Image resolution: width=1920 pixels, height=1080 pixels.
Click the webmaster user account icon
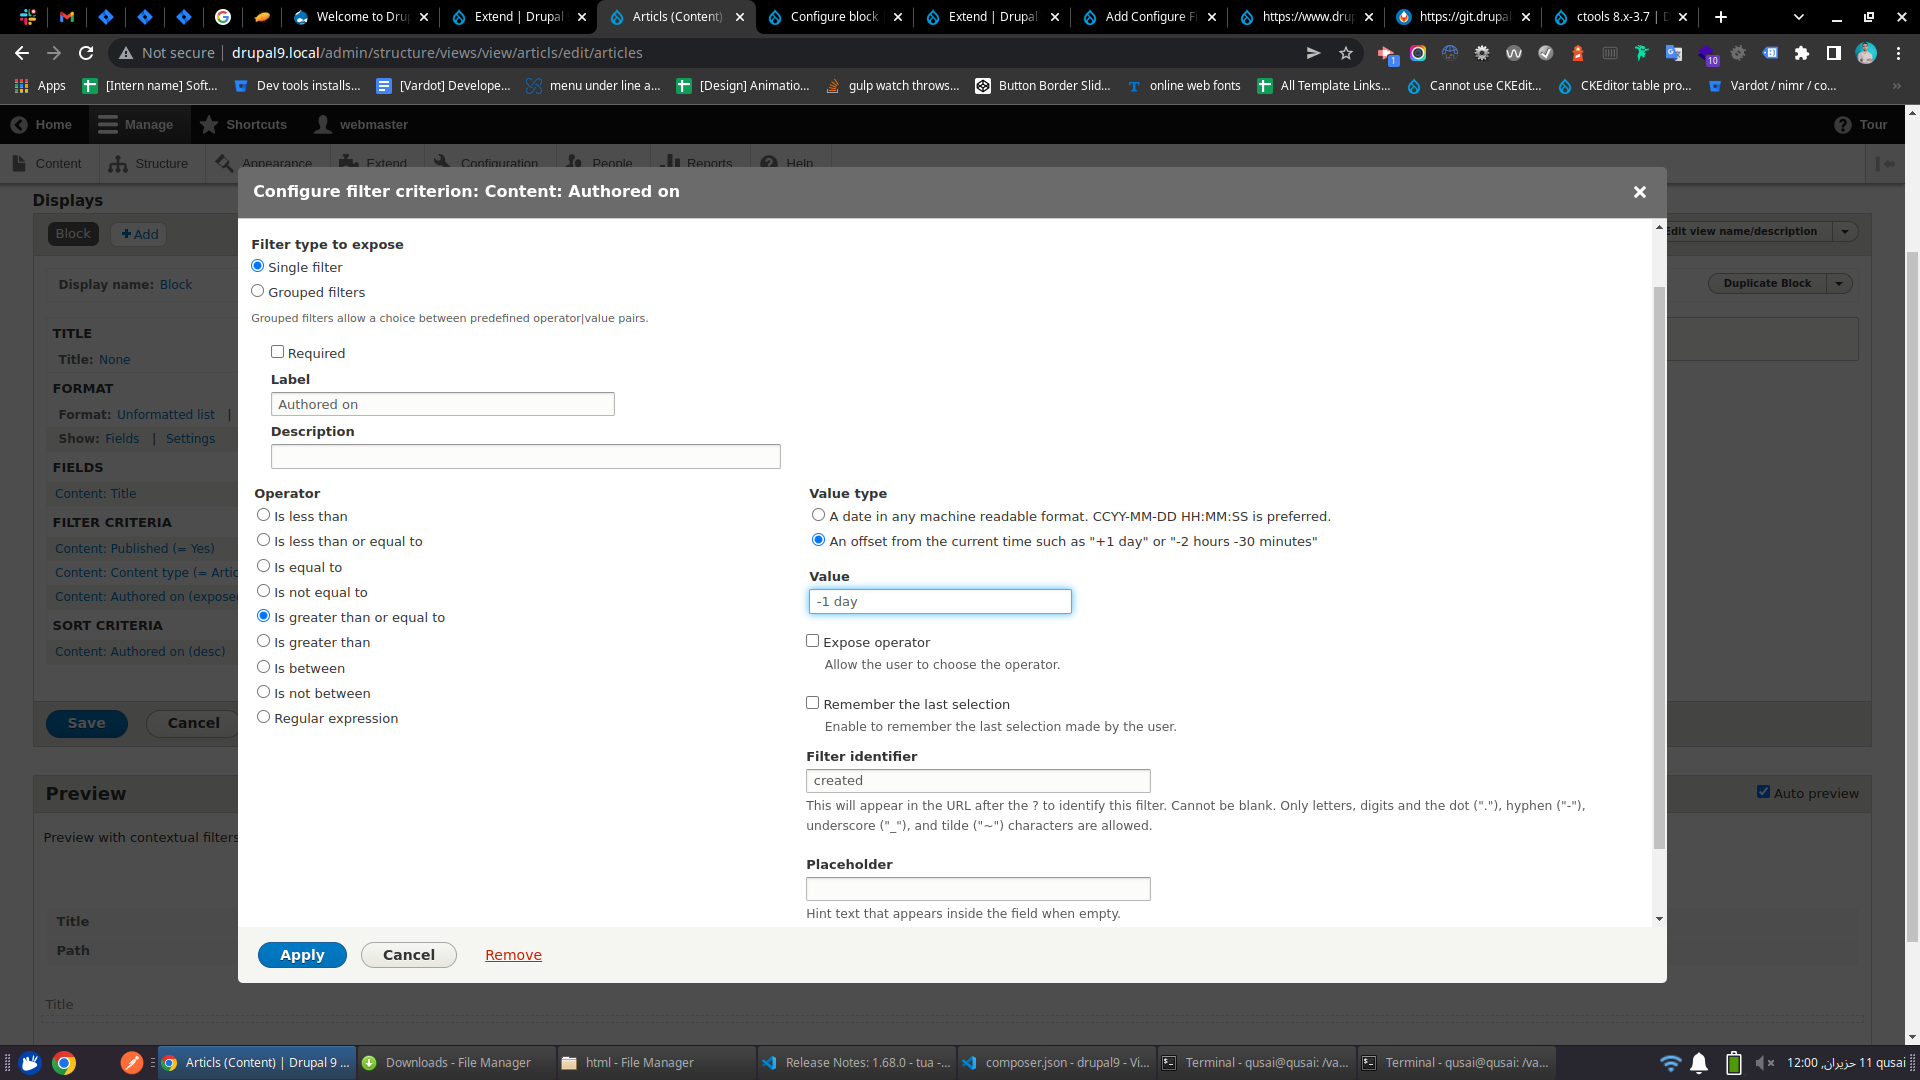point(322,124)
